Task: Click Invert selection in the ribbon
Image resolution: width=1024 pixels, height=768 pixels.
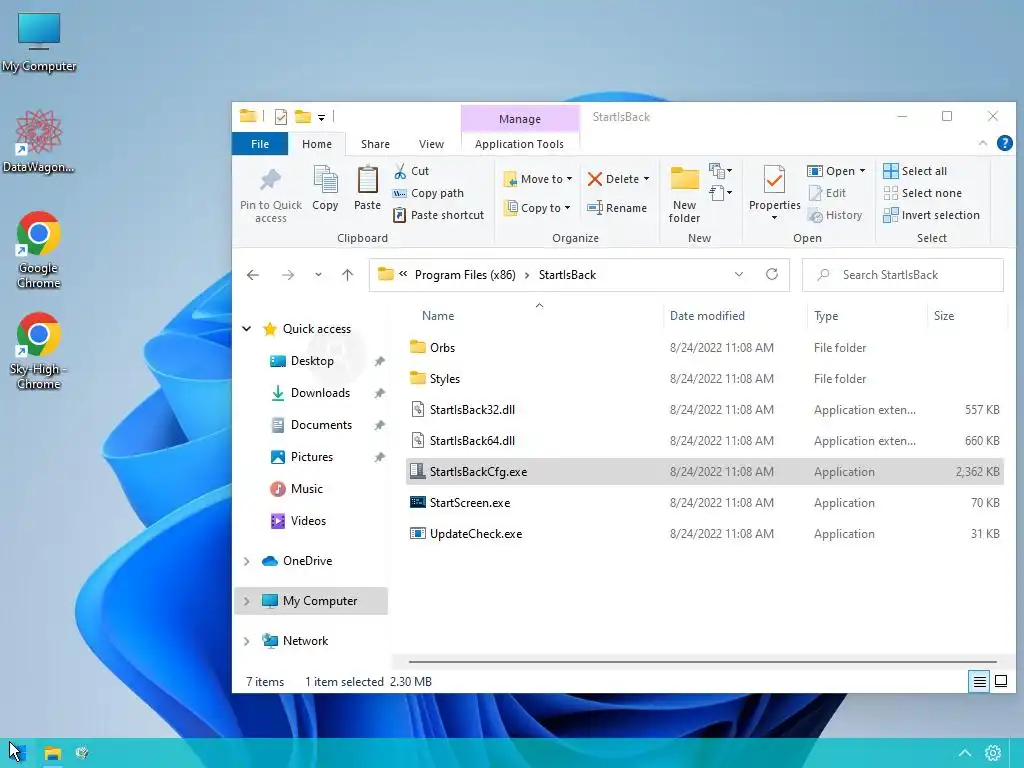Action: (931, 215)
